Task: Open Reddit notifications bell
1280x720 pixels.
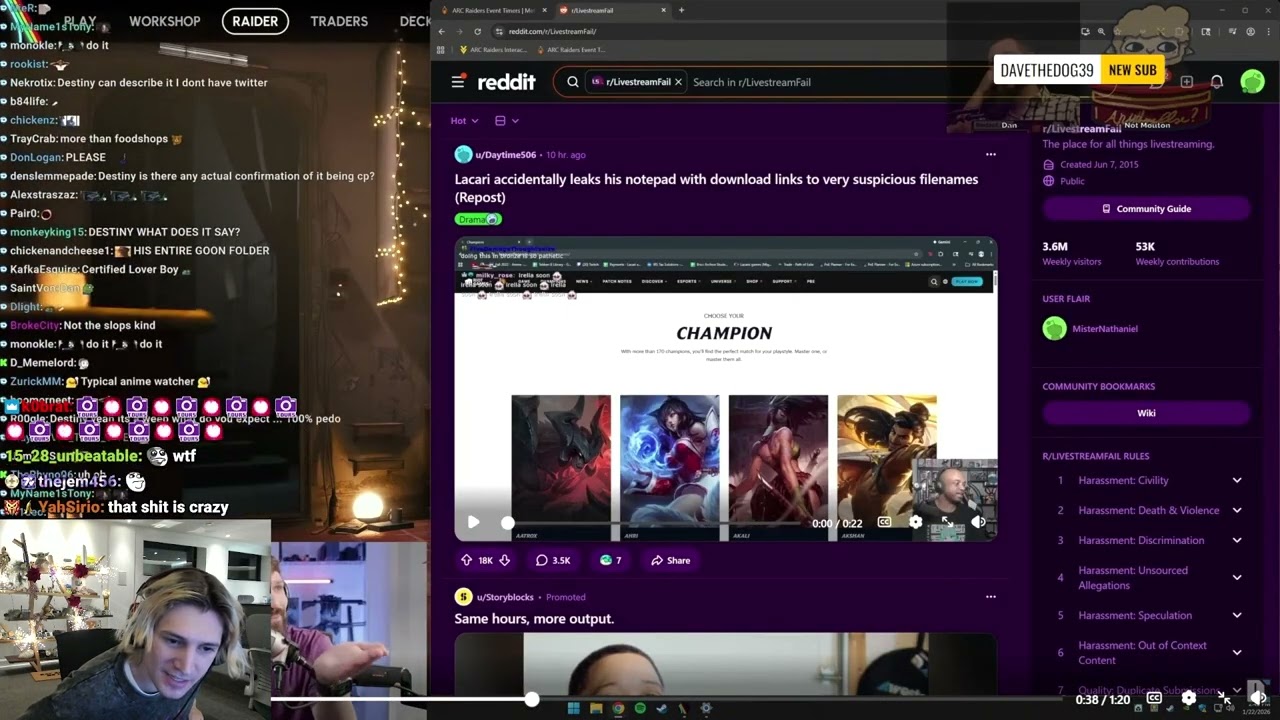Action: pos(1217,82)
